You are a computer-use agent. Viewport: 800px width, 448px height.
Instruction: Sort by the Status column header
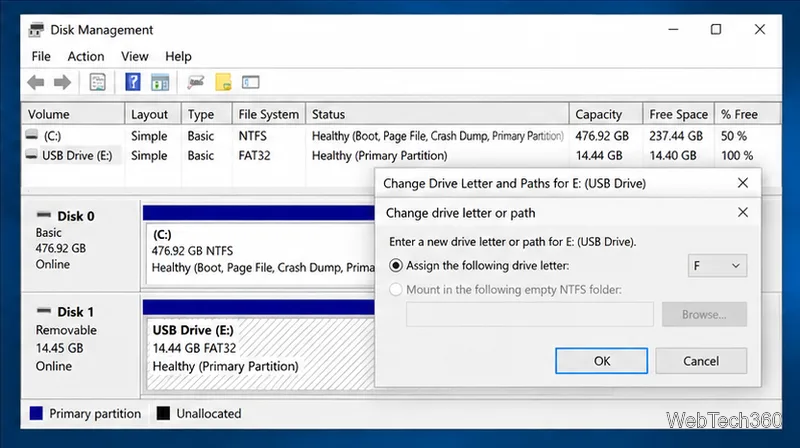(437, 114)
